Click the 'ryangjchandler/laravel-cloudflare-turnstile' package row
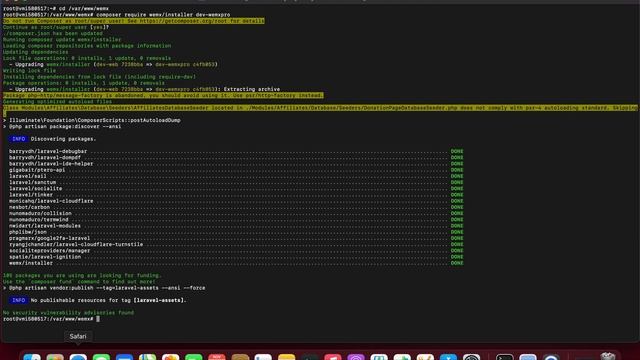 click(x=236, y=244)
